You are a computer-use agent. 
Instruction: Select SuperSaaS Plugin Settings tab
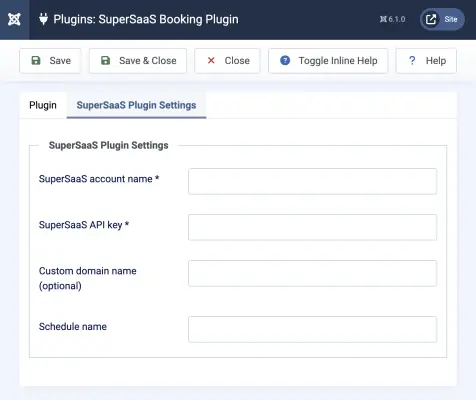tap(136, 105)
